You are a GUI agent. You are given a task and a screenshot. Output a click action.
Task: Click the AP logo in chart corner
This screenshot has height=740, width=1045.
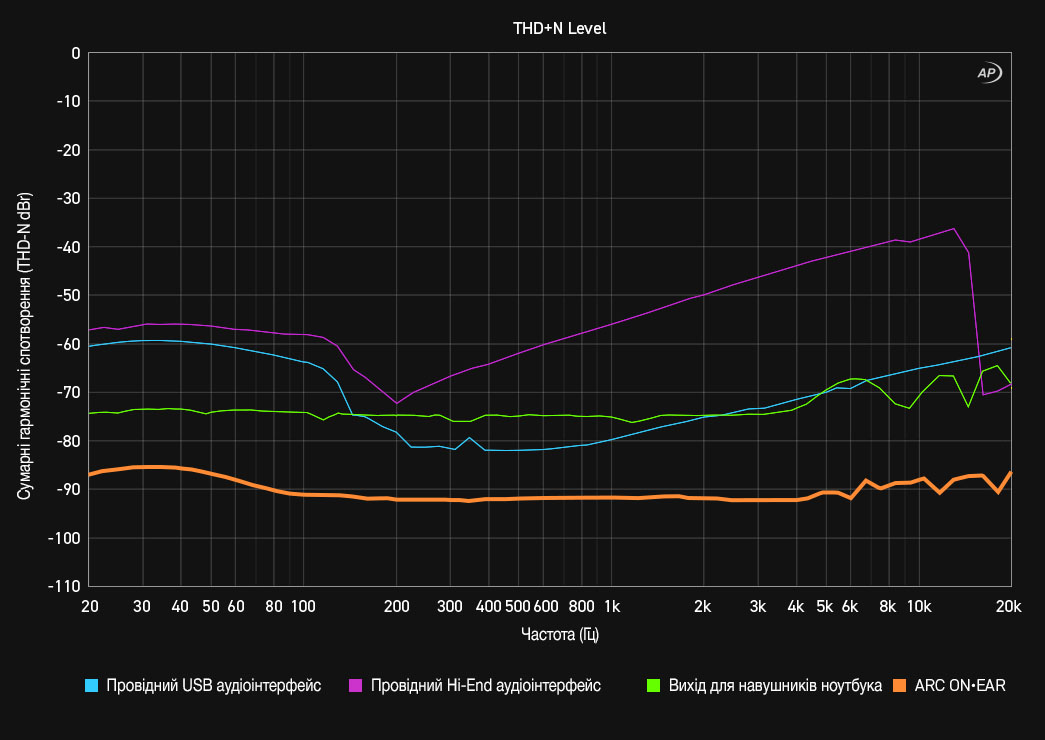point(988,73)
